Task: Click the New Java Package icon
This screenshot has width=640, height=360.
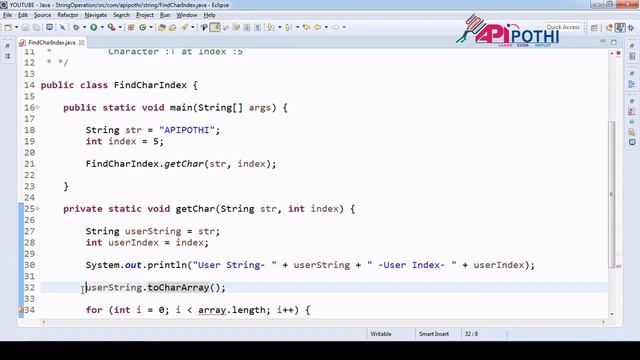Action: tap(131, 27)
